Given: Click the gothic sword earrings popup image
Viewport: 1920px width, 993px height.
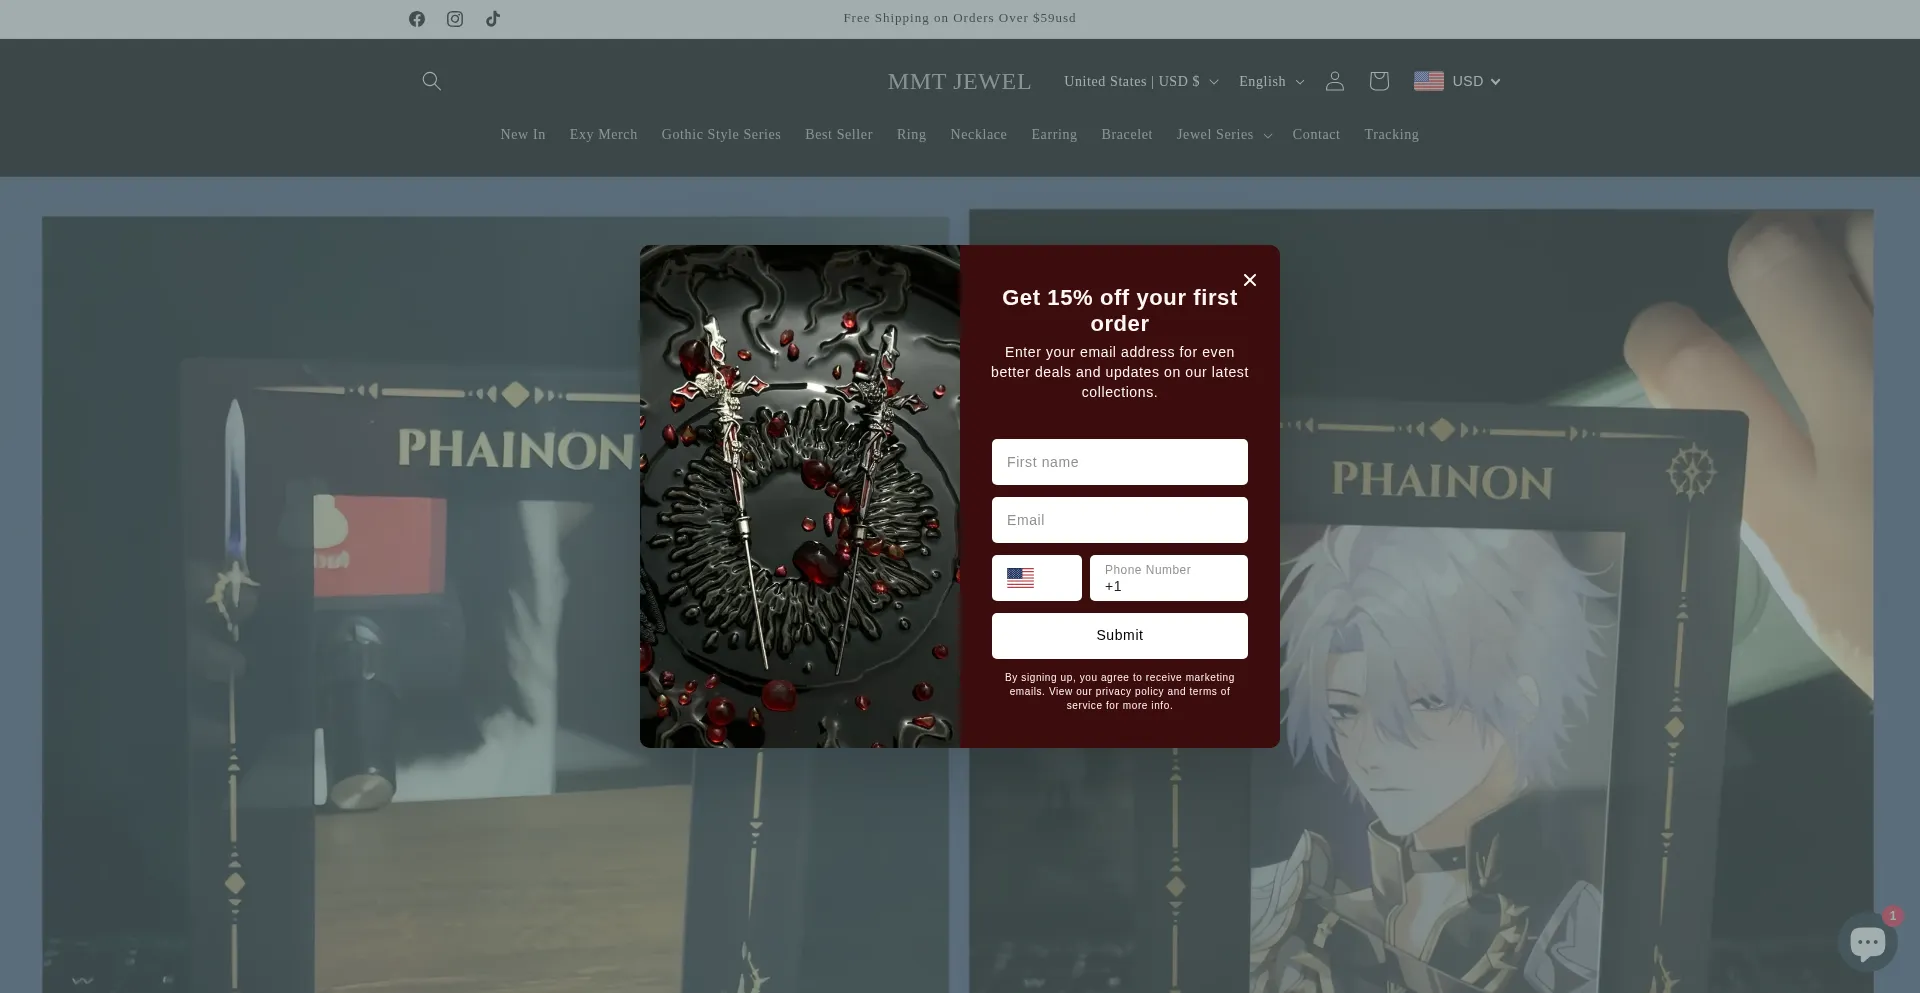Looking at the screenshot, I should click(800, 496).
